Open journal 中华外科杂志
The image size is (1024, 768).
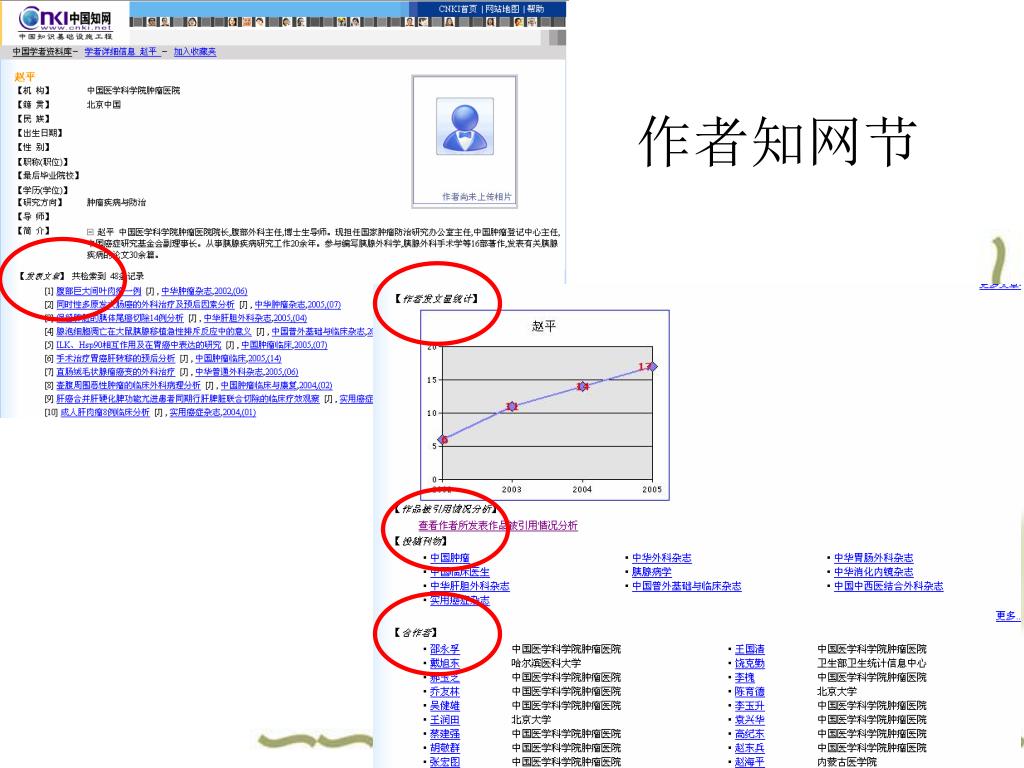click(662, 558)
